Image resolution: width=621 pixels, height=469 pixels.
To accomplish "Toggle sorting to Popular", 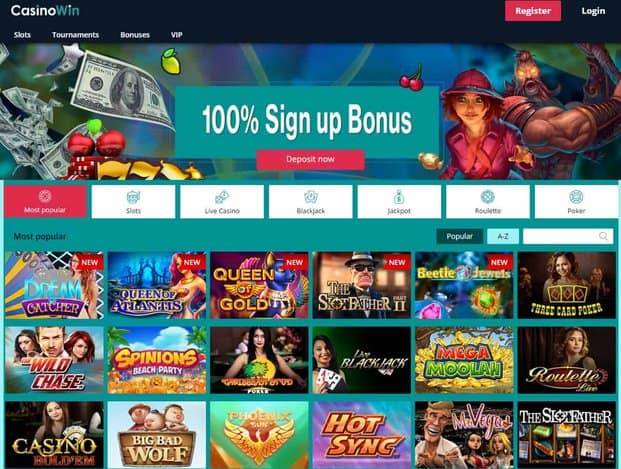I will point(459,236).
